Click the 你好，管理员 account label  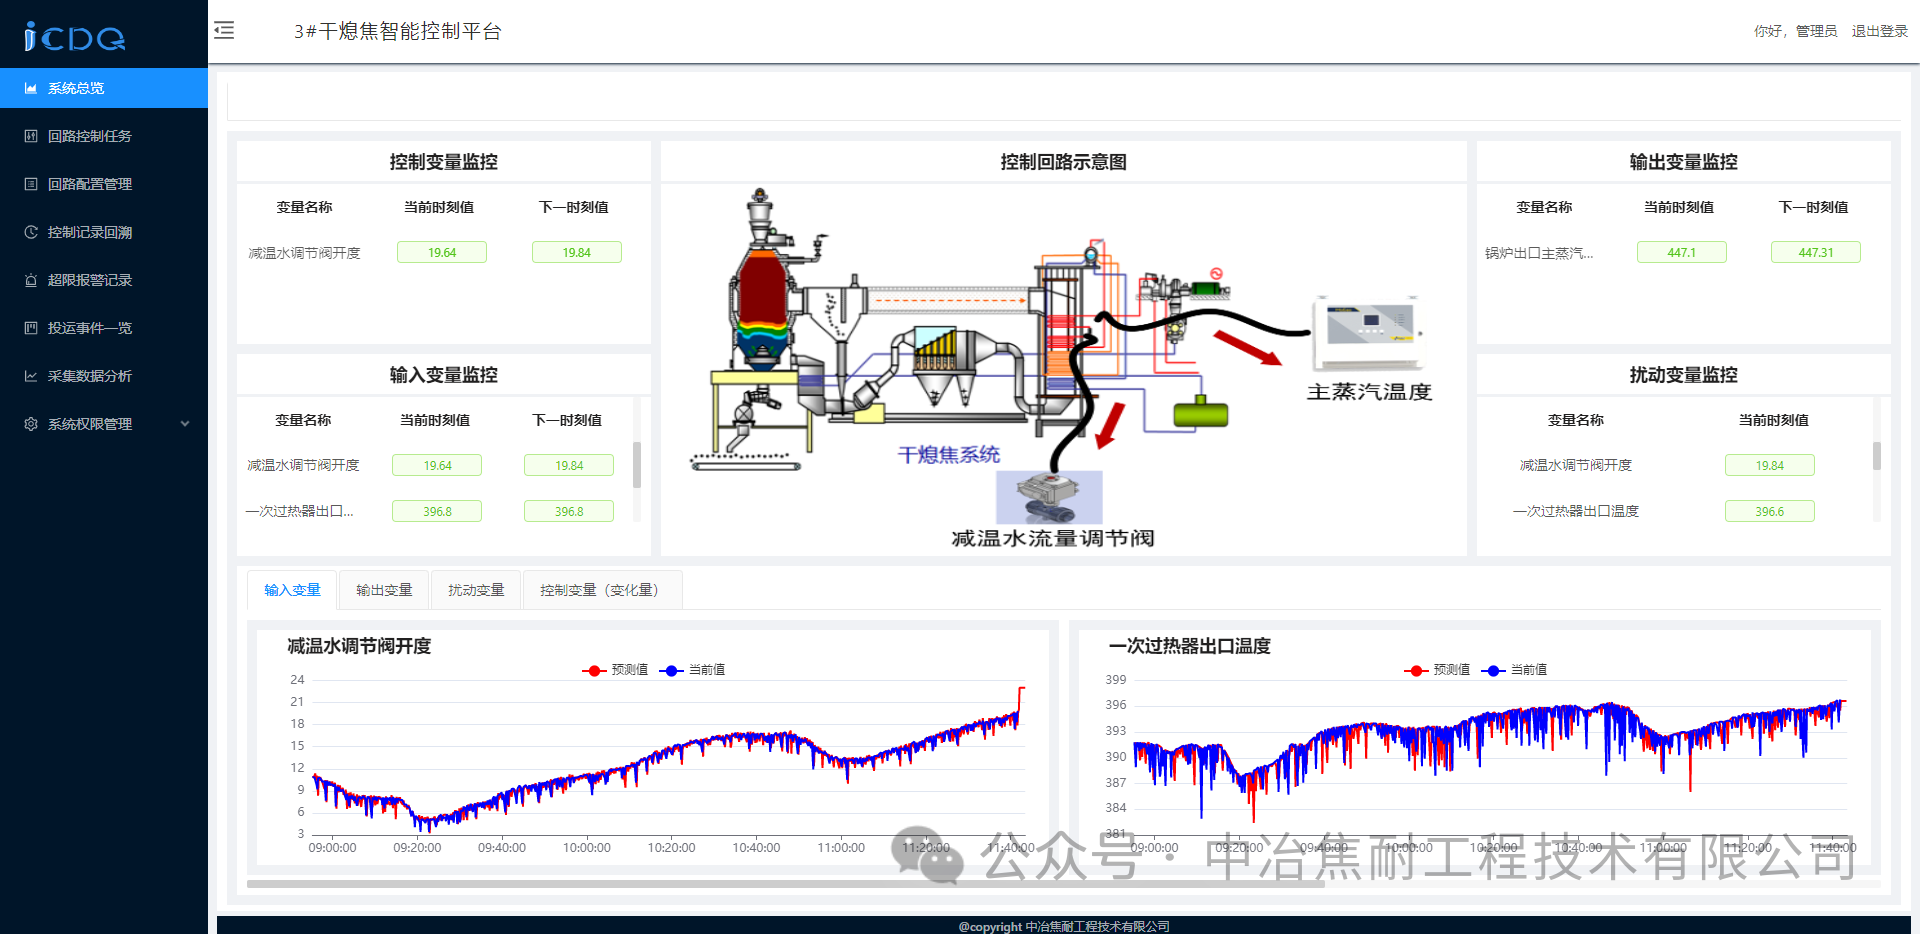[x=1795, y=31]
